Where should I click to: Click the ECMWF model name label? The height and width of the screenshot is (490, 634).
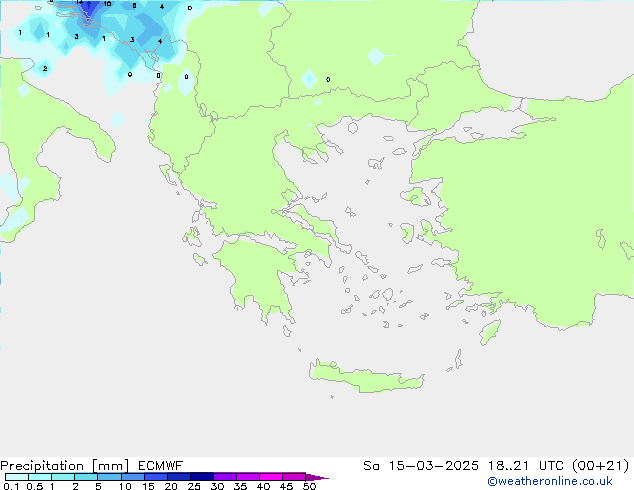tap(158, 465)
